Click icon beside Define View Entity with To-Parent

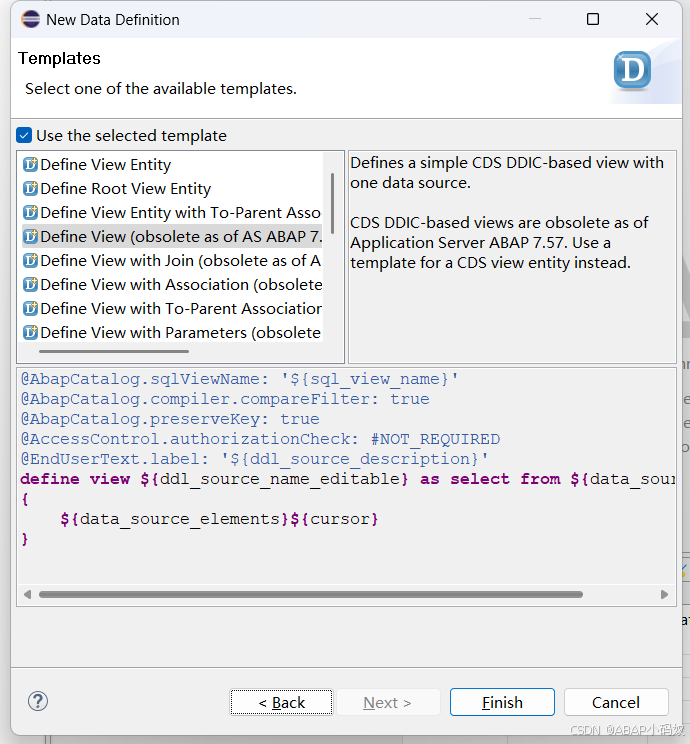pyautogui.click(x=30, y=213)
